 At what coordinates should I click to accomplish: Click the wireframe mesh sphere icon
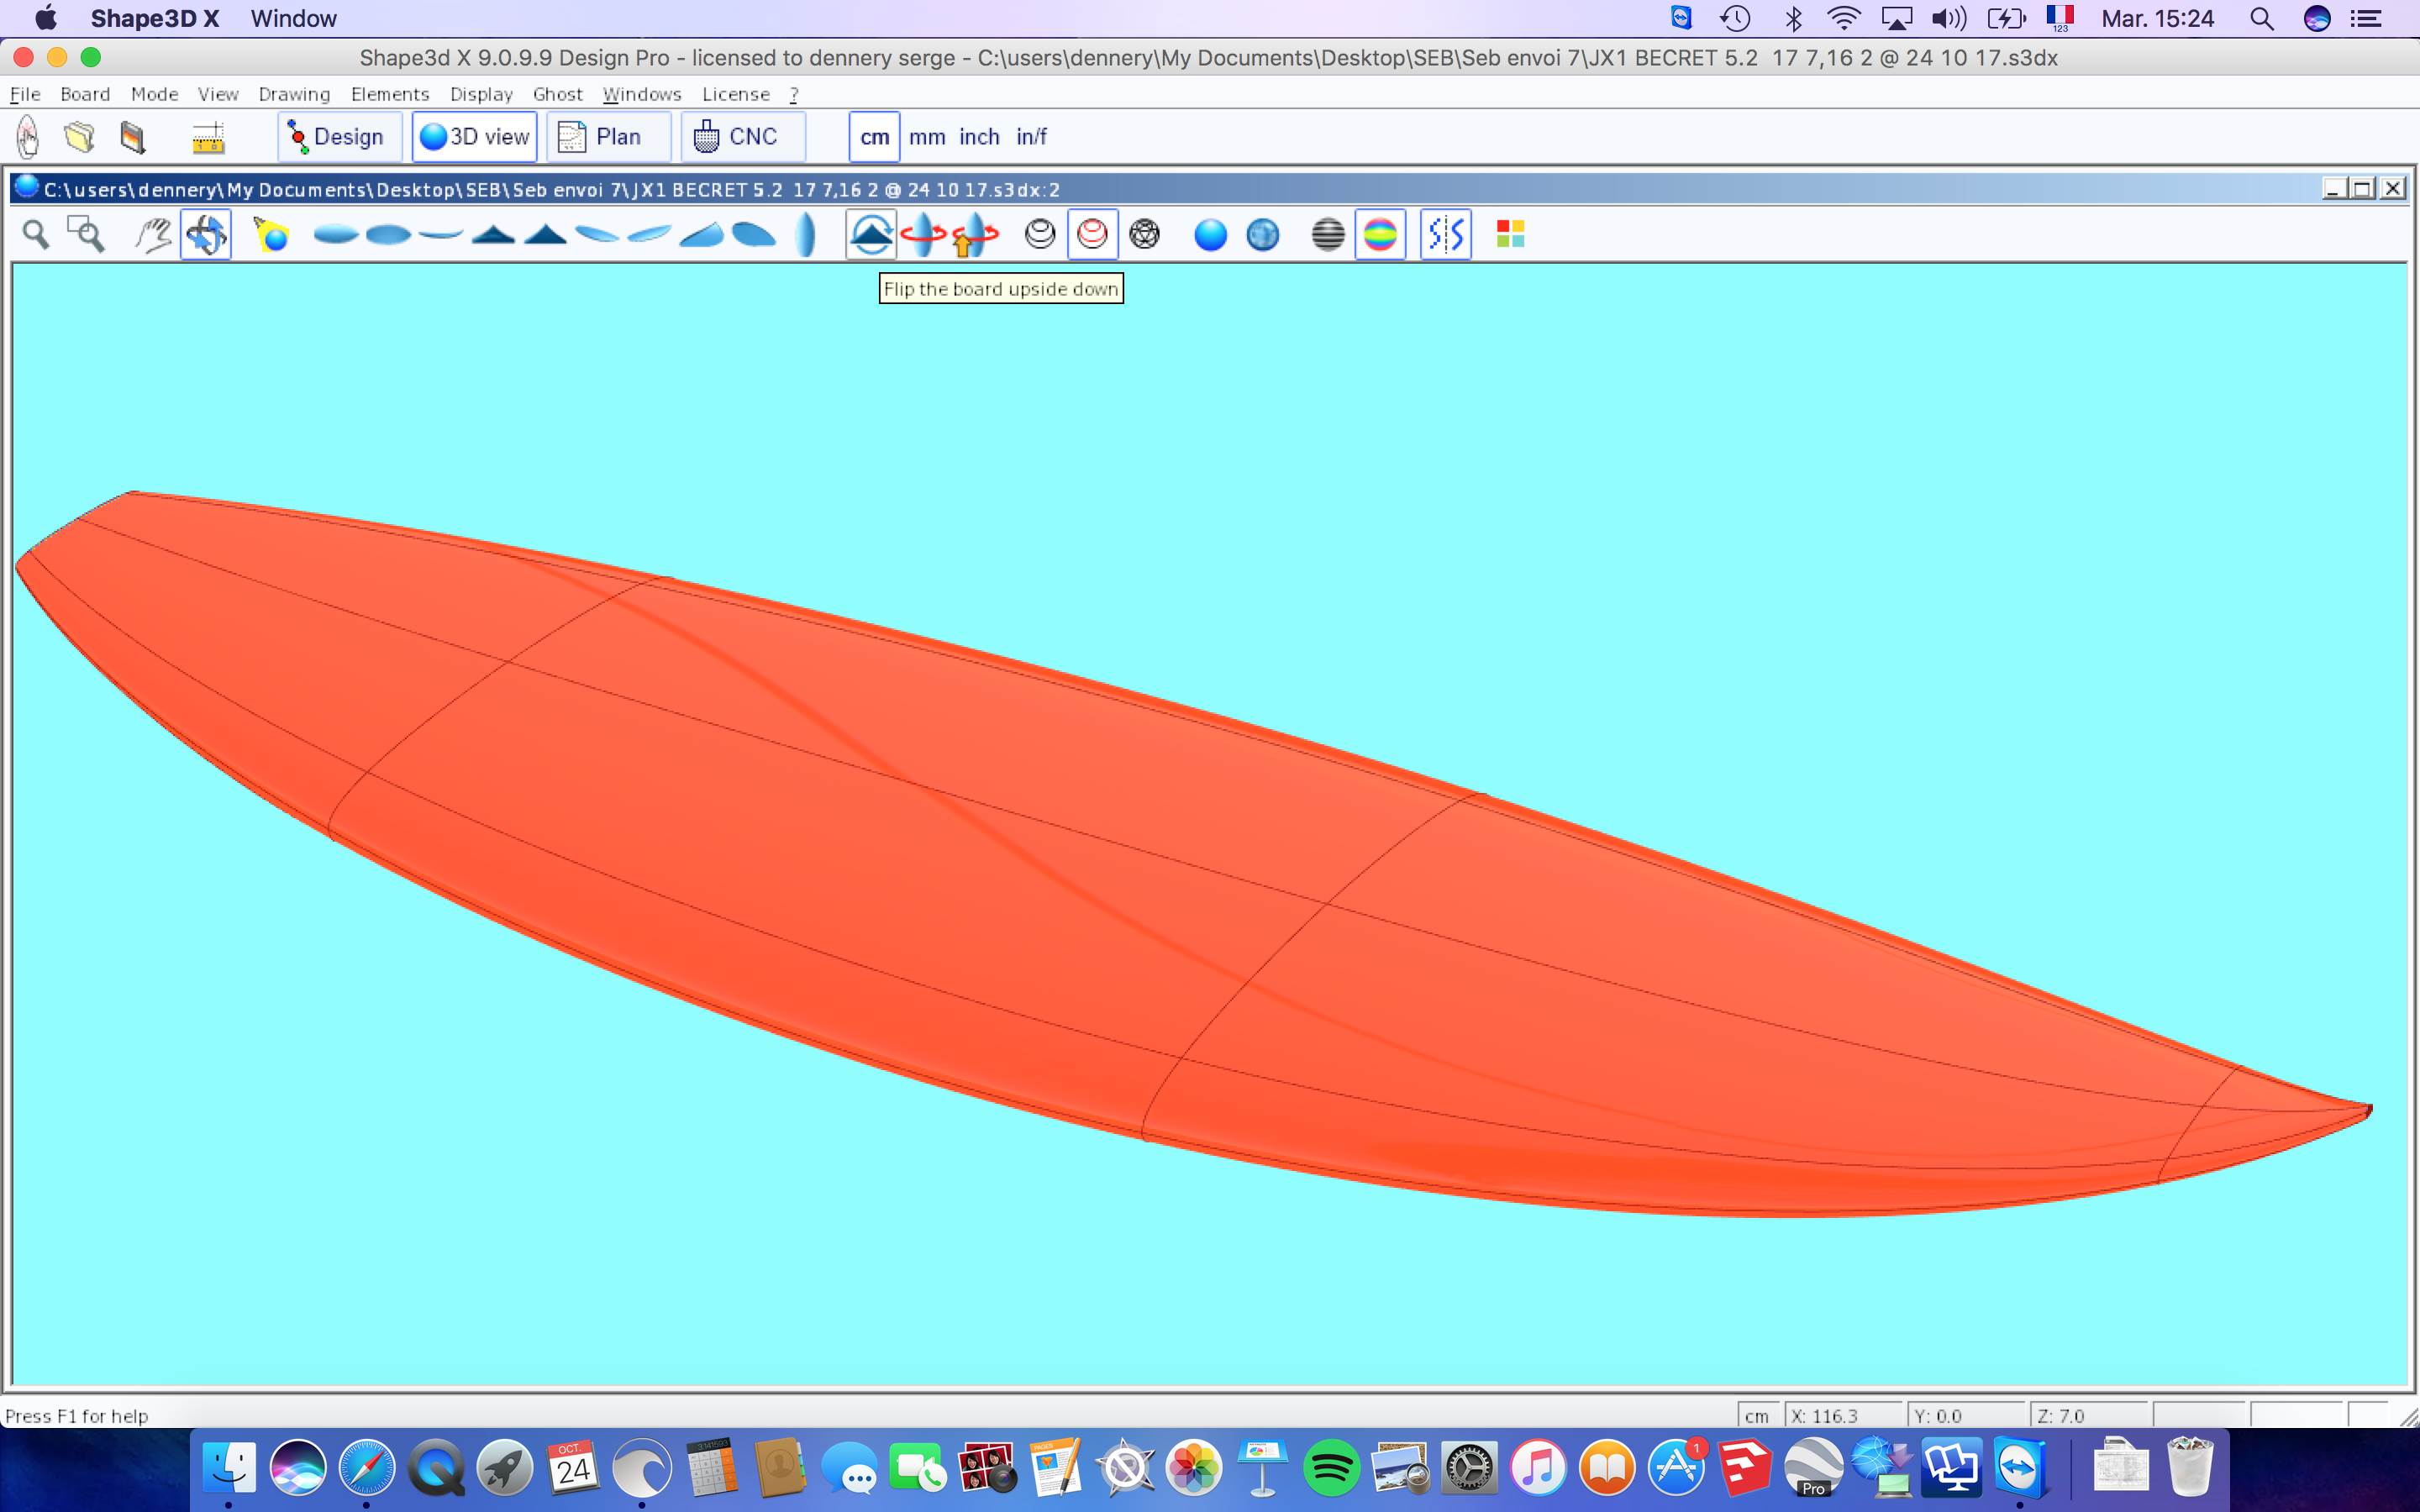[x=1144, y=235]
